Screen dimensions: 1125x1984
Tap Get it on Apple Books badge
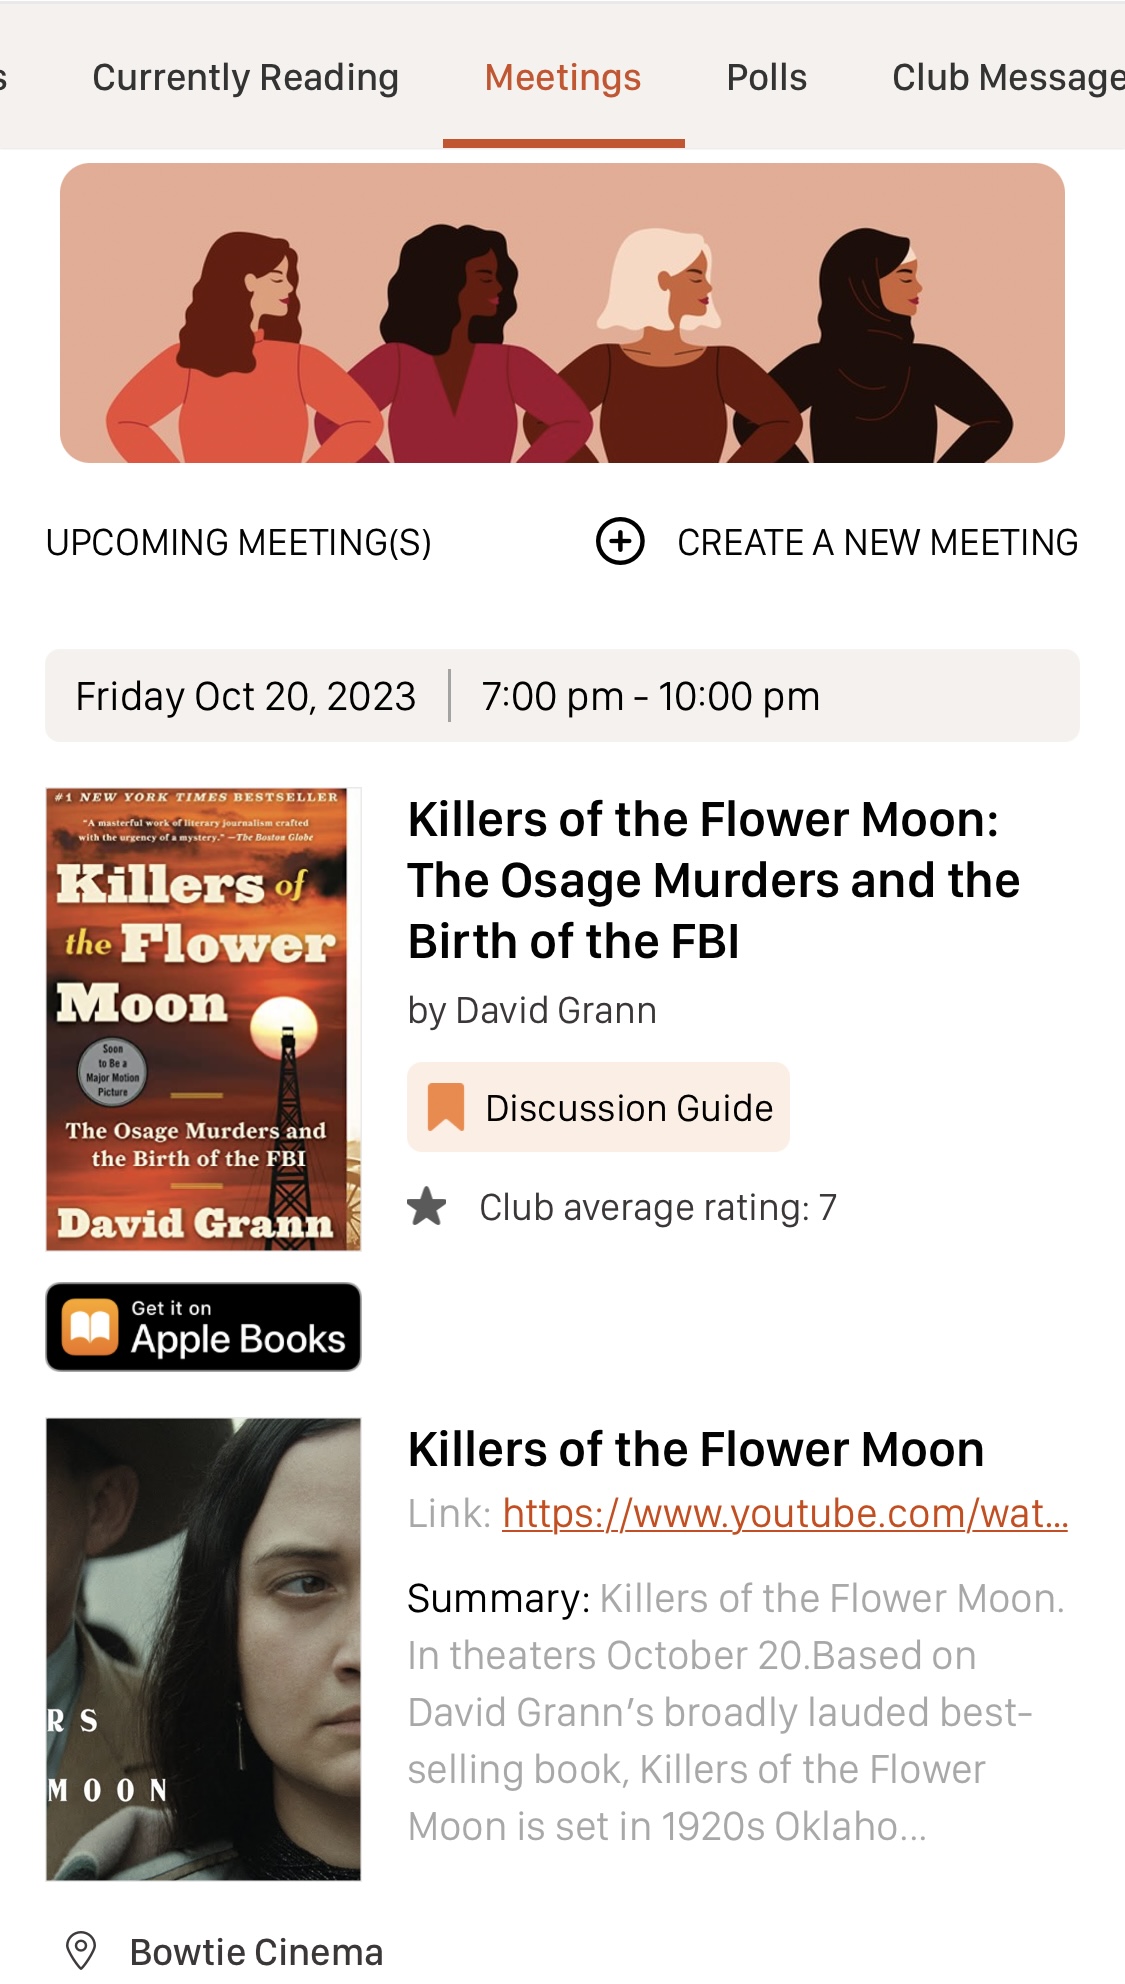click(x=204, y=1327)
